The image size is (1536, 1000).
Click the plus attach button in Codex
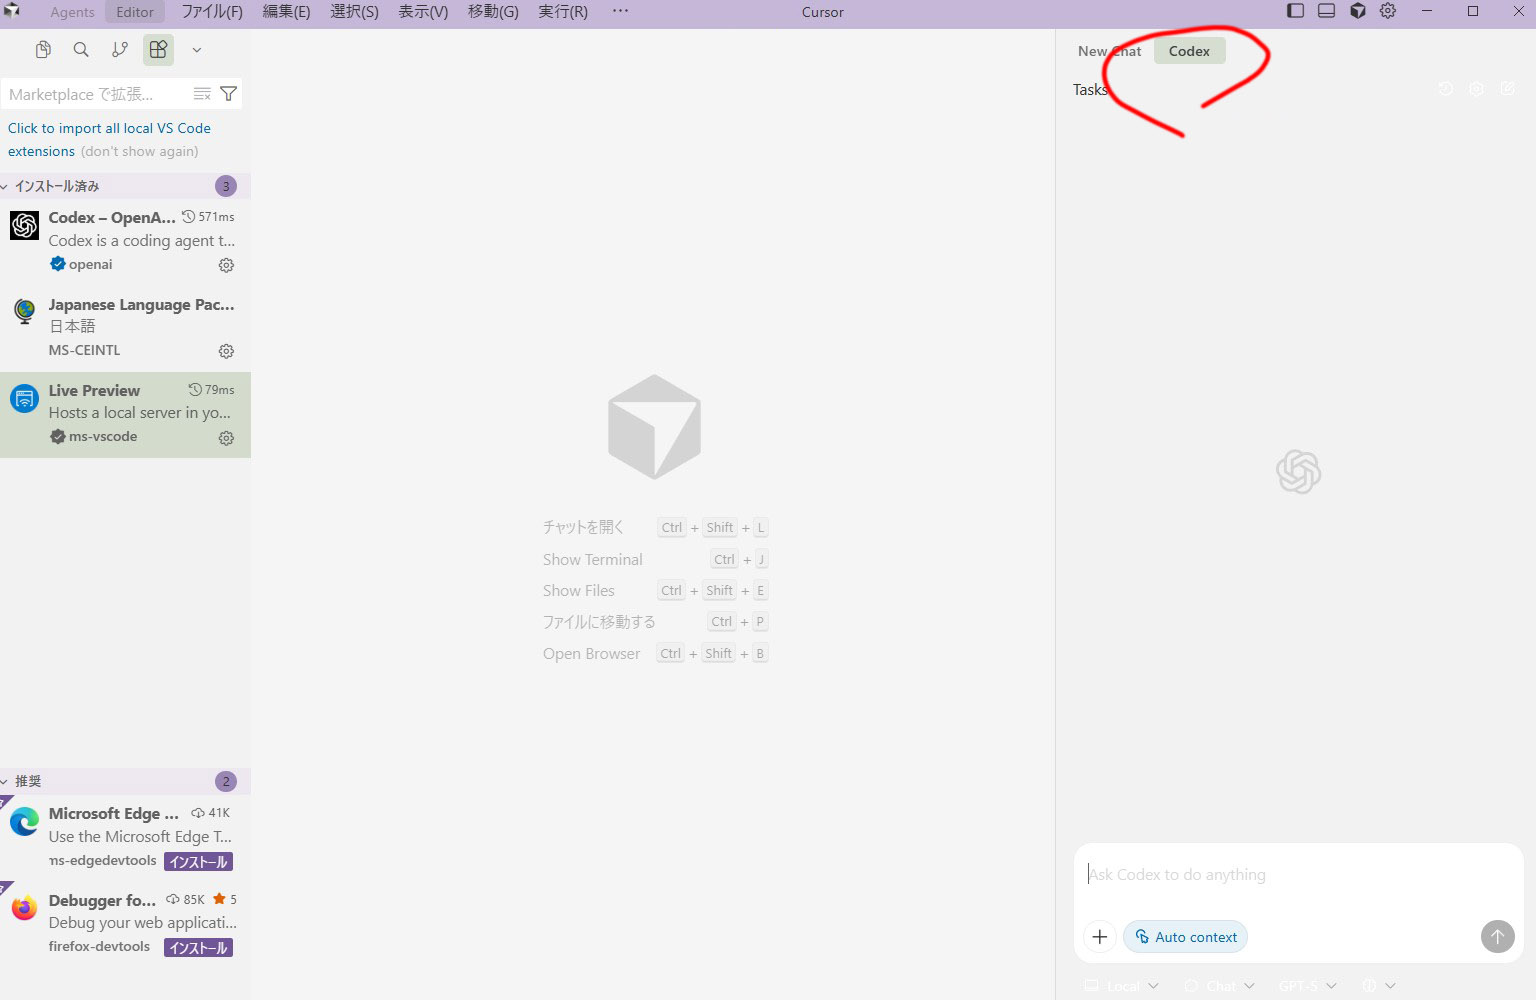coord(1099,937)
